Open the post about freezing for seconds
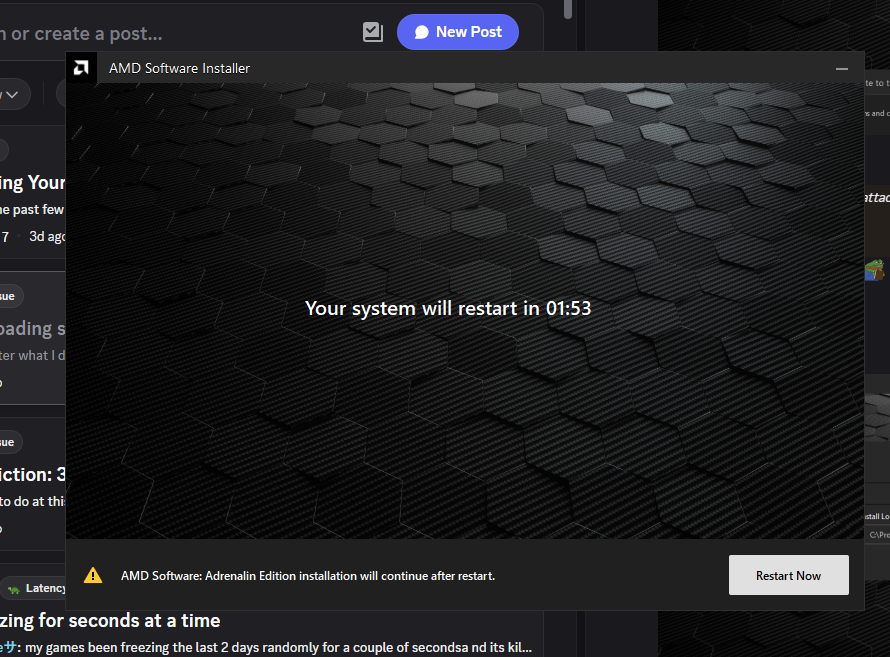Screen dimensions: 890x657 tap(110, 620)
